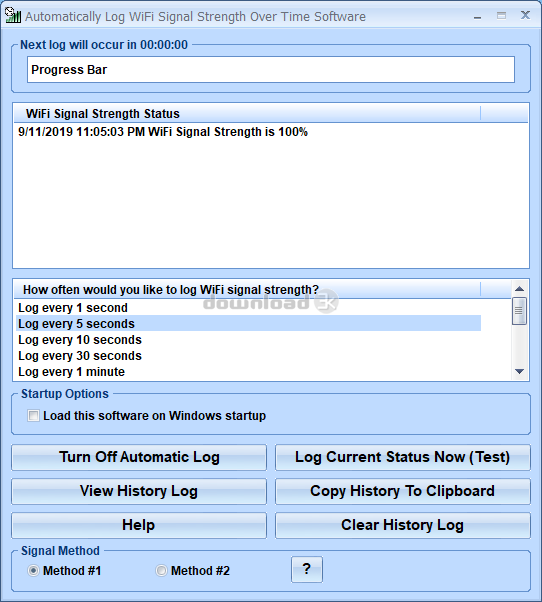Enable Load this software on Windows startup
The height and width of the screenshot is (602, 542).
(33, 415)
